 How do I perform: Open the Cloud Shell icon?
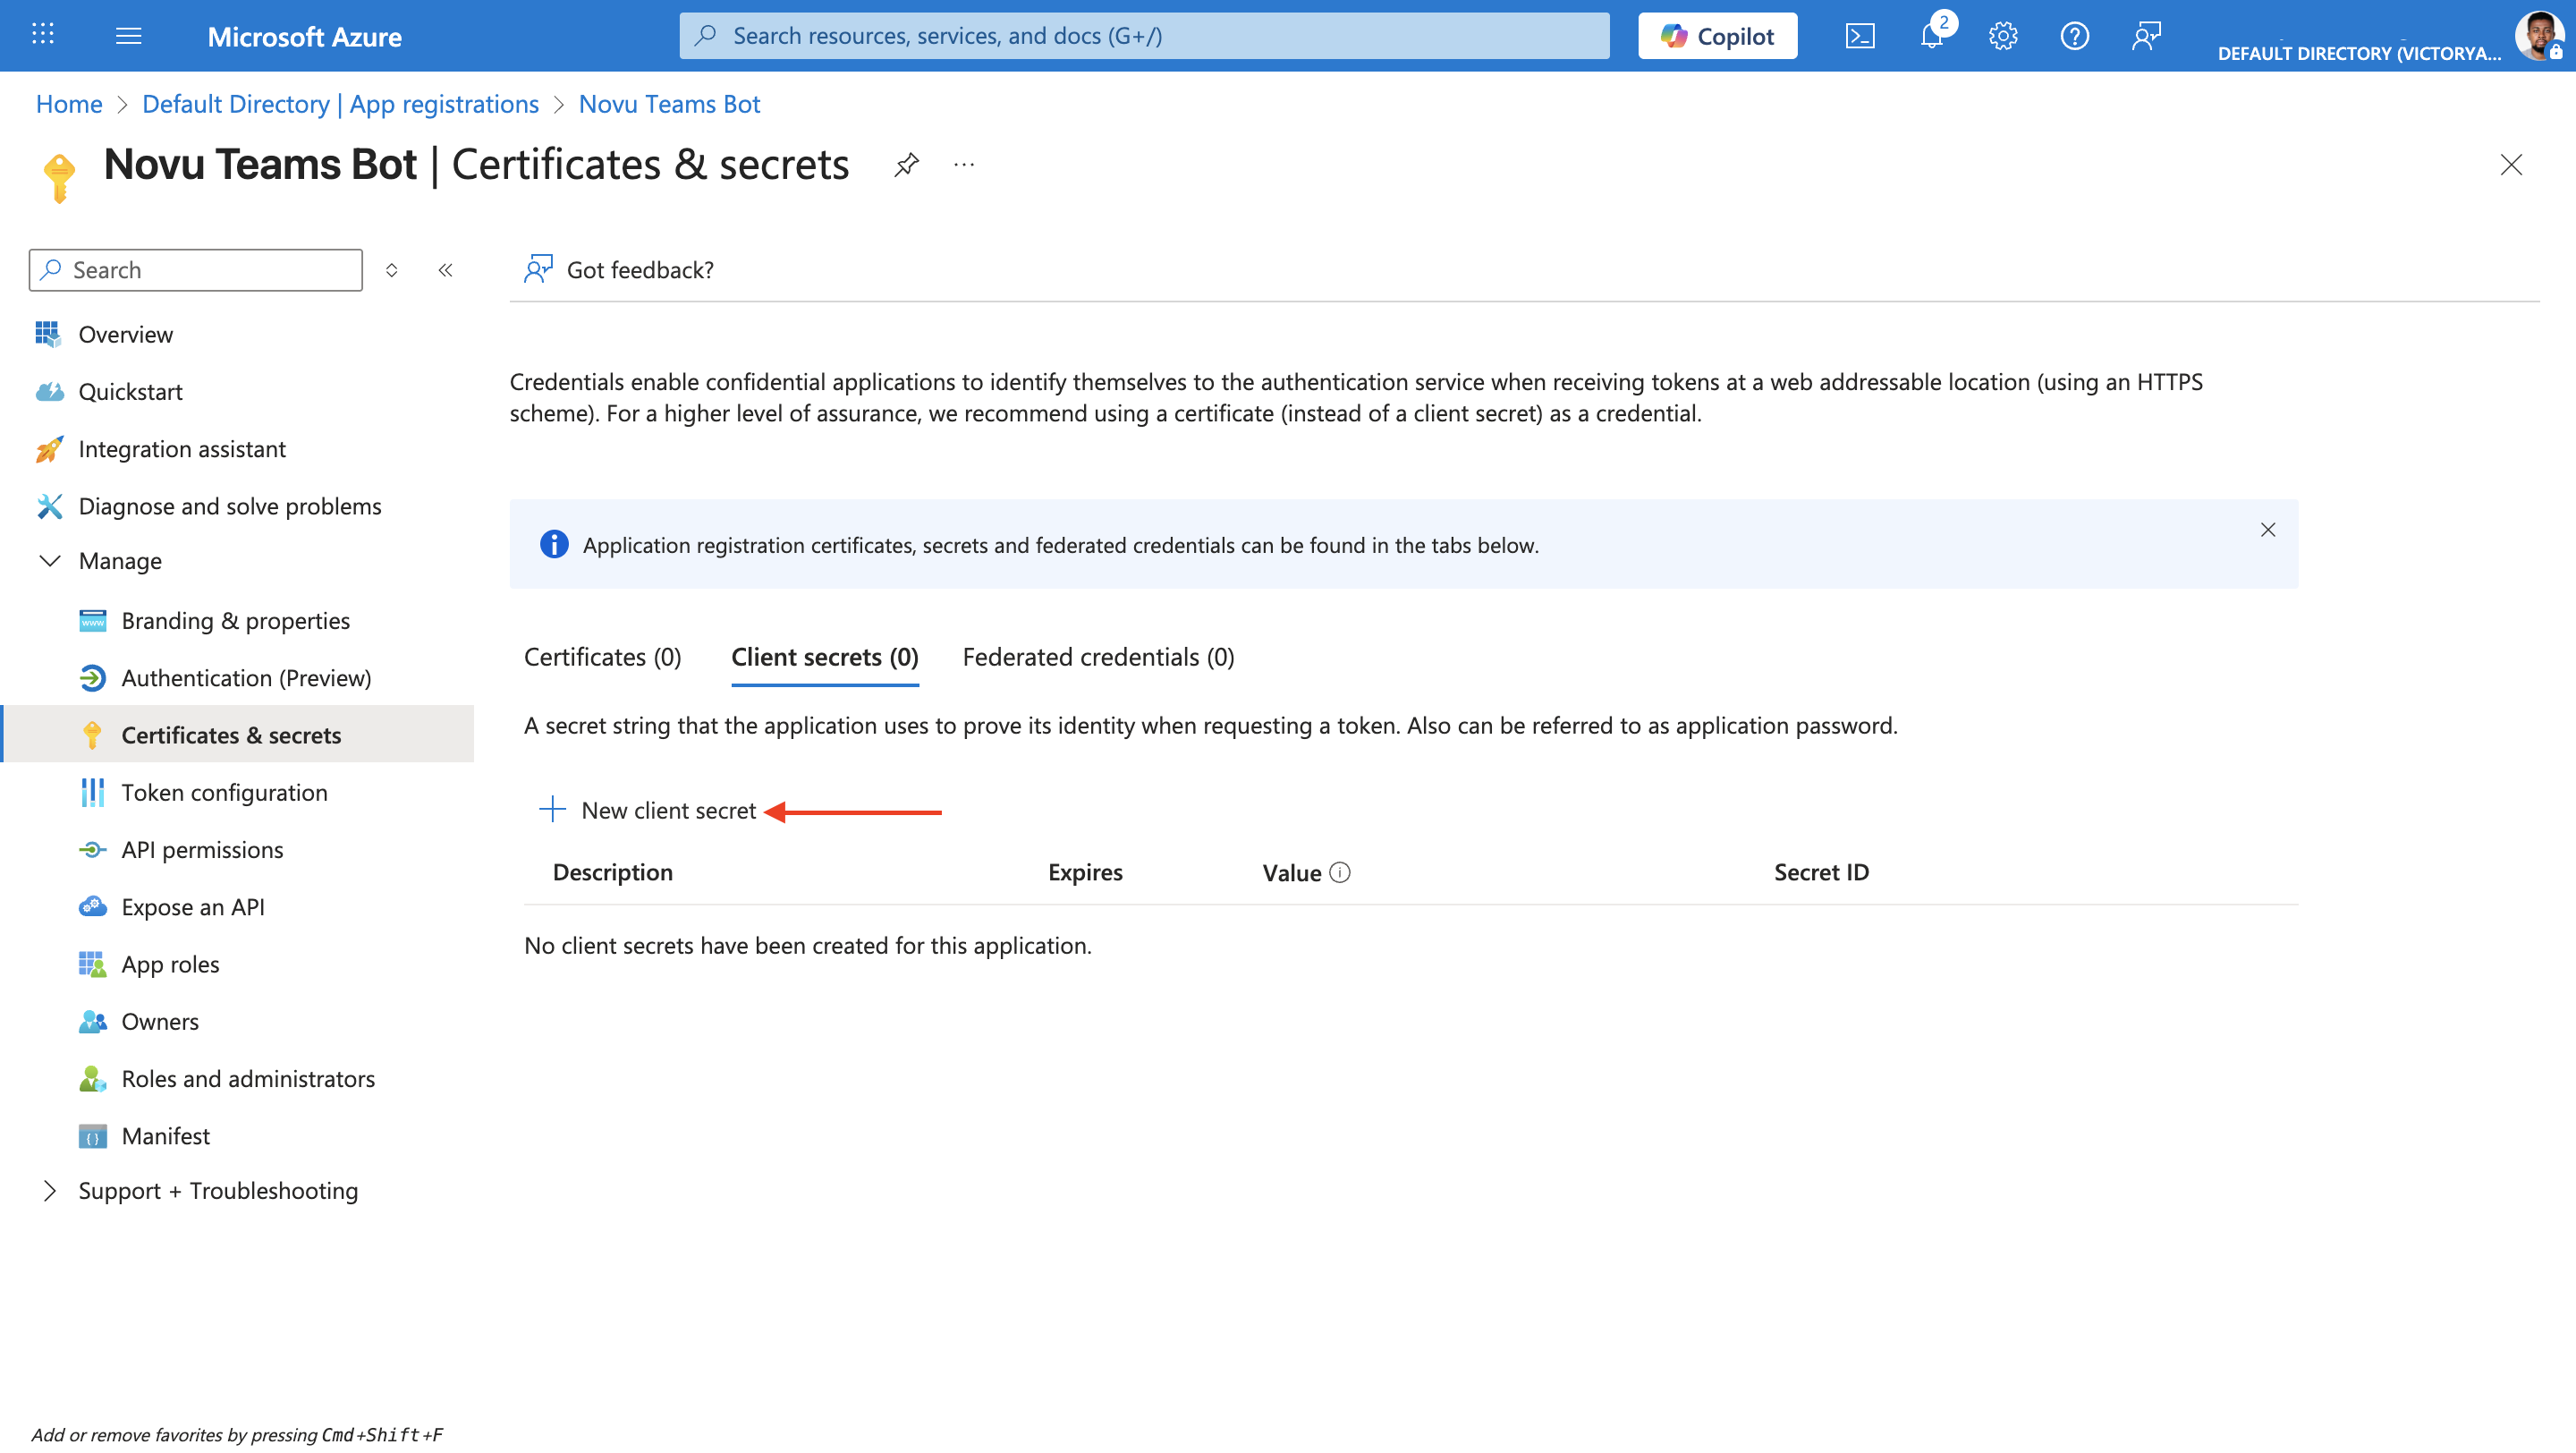1859,37
